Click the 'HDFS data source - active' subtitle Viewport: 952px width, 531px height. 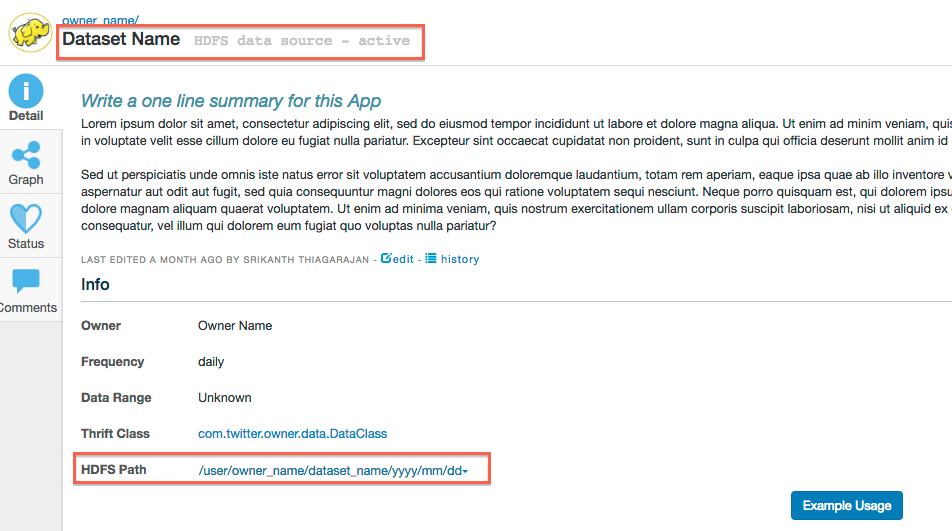(302, 41)
